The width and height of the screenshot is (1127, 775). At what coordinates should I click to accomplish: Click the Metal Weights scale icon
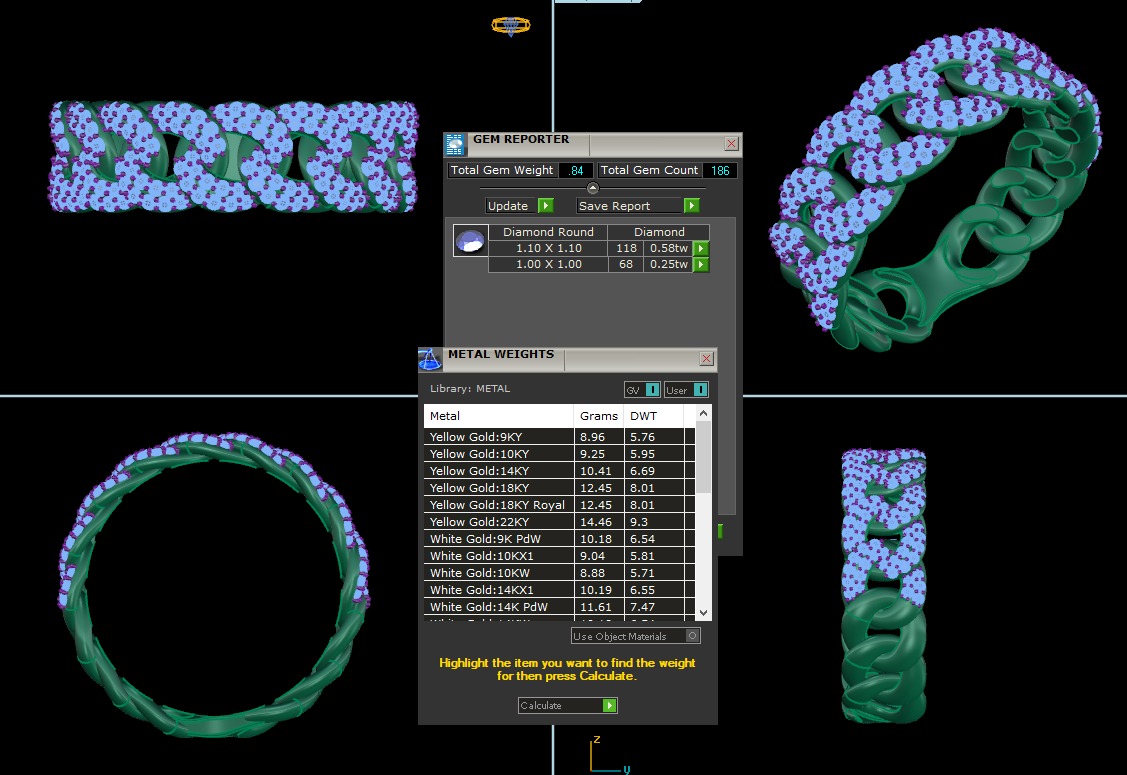[x=430, y=360]
